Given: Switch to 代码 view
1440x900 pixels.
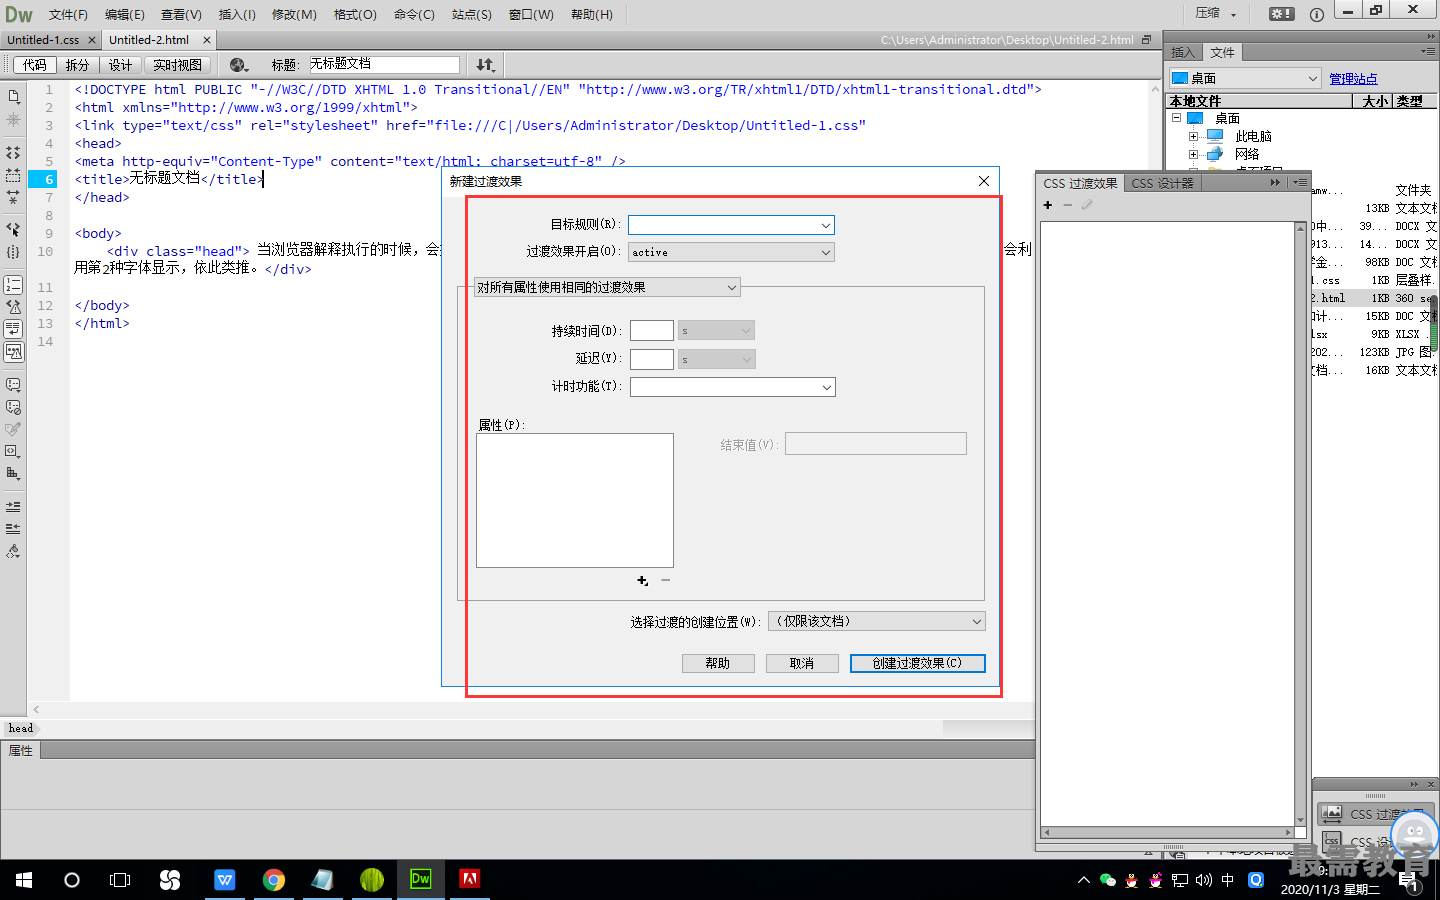Looking at the screenshot, I should [35, 65].
